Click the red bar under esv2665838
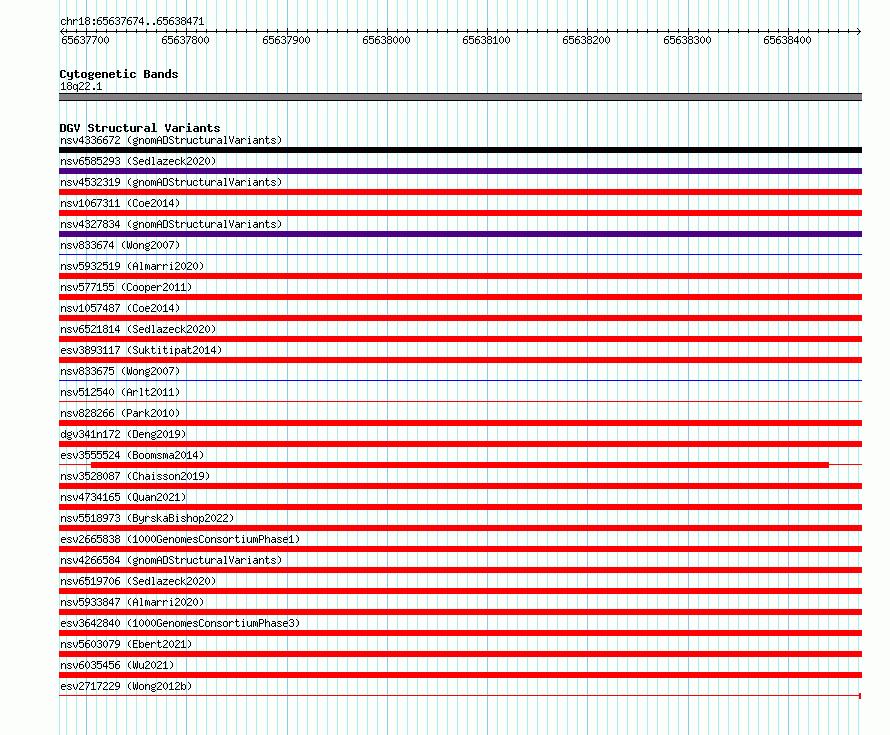This screenshot has width=890, height=735. tap(460, 549)
